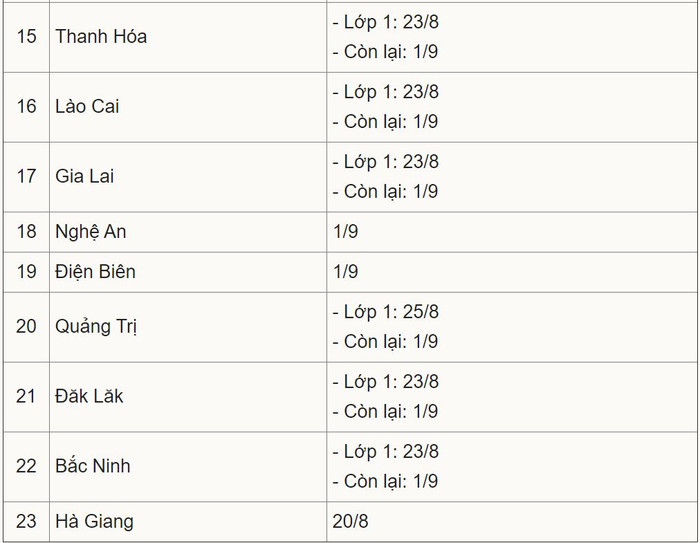700x543 pixels.
Task: Select the Bắc Ninh province cell
Action: (93, 466)
